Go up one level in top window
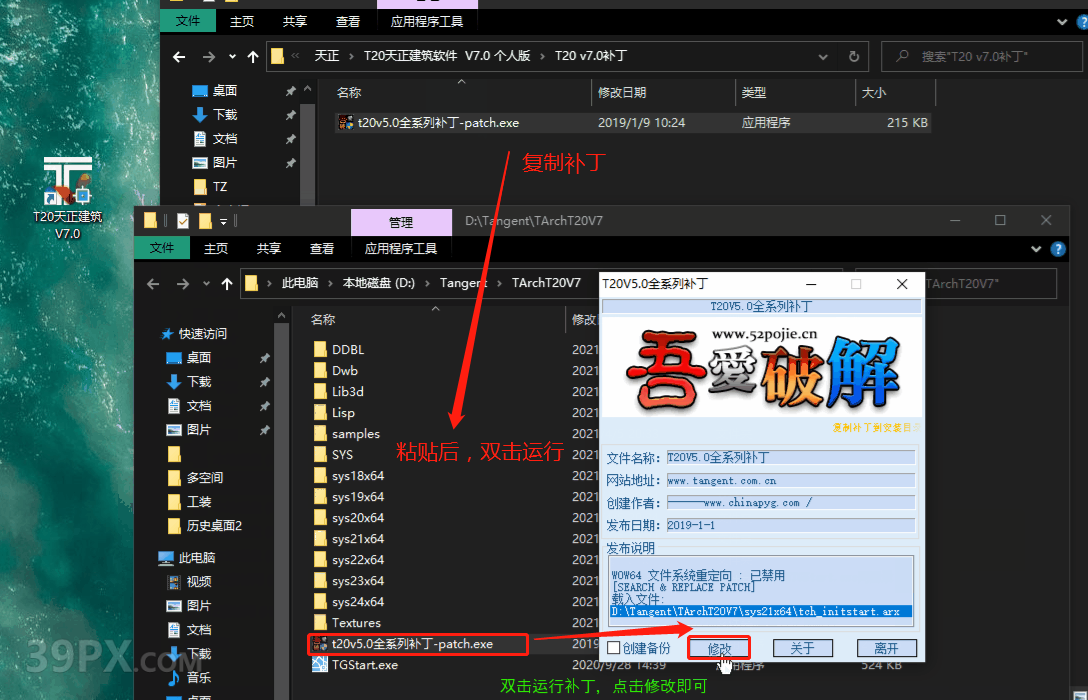The width and height of the screenshot is (1088, 700). click(x=253, y=57)
